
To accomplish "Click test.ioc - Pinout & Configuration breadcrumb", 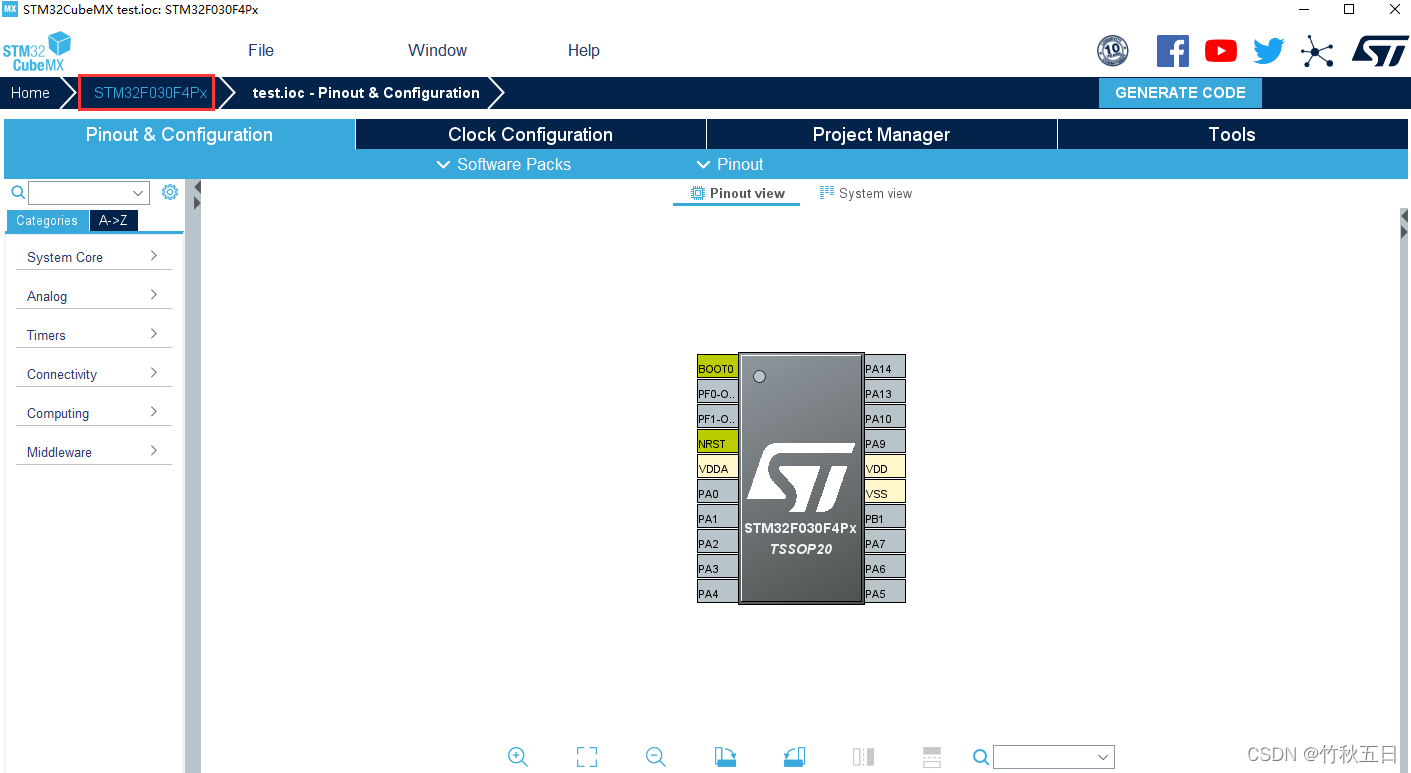I will pyautogui.click(x=366, y=93).
